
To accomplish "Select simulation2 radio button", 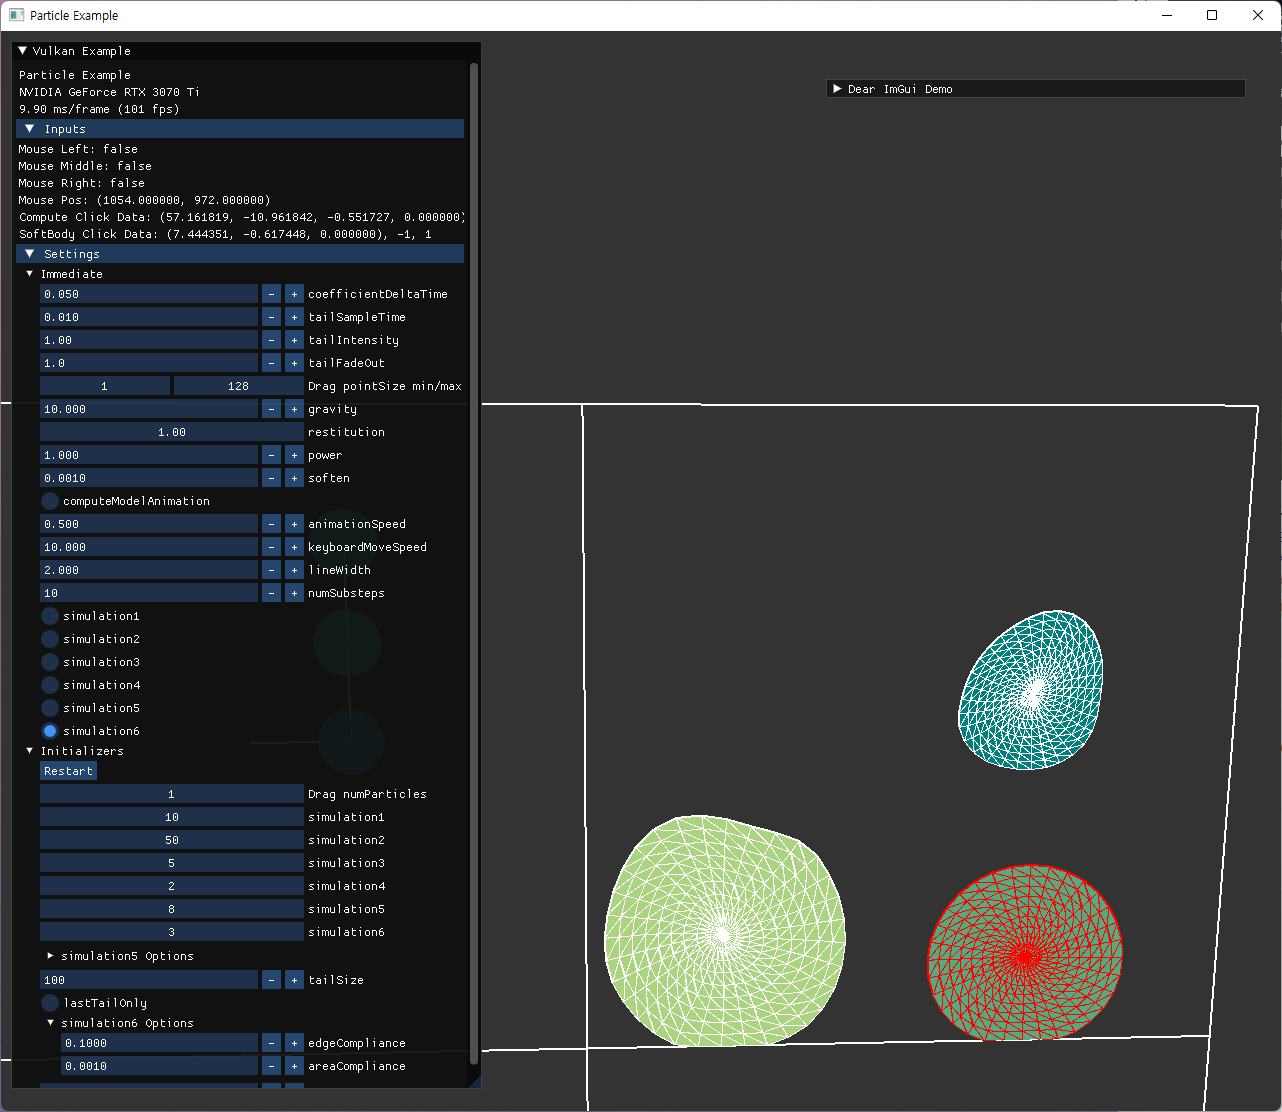I will [x=50, y=639].
